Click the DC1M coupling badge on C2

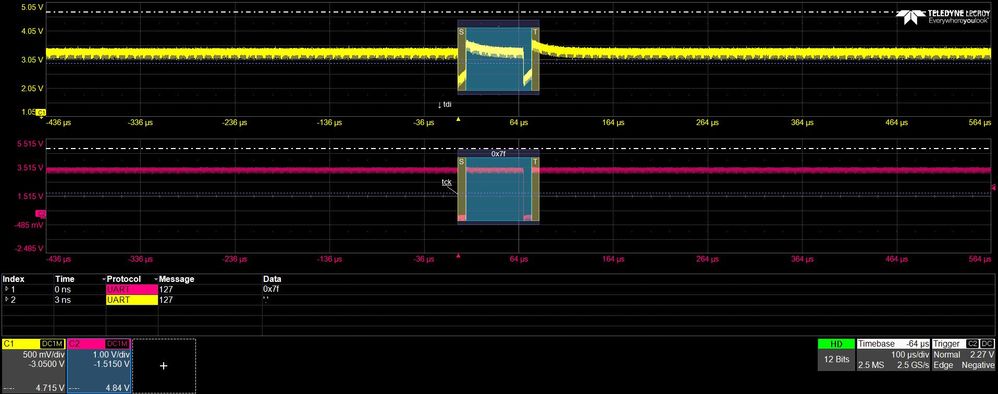tap(118, 344)
